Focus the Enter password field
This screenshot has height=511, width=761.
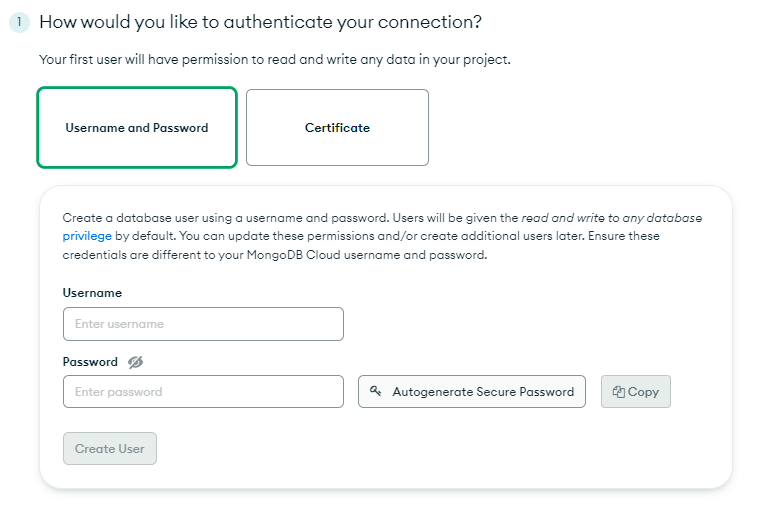click(203, 392)
